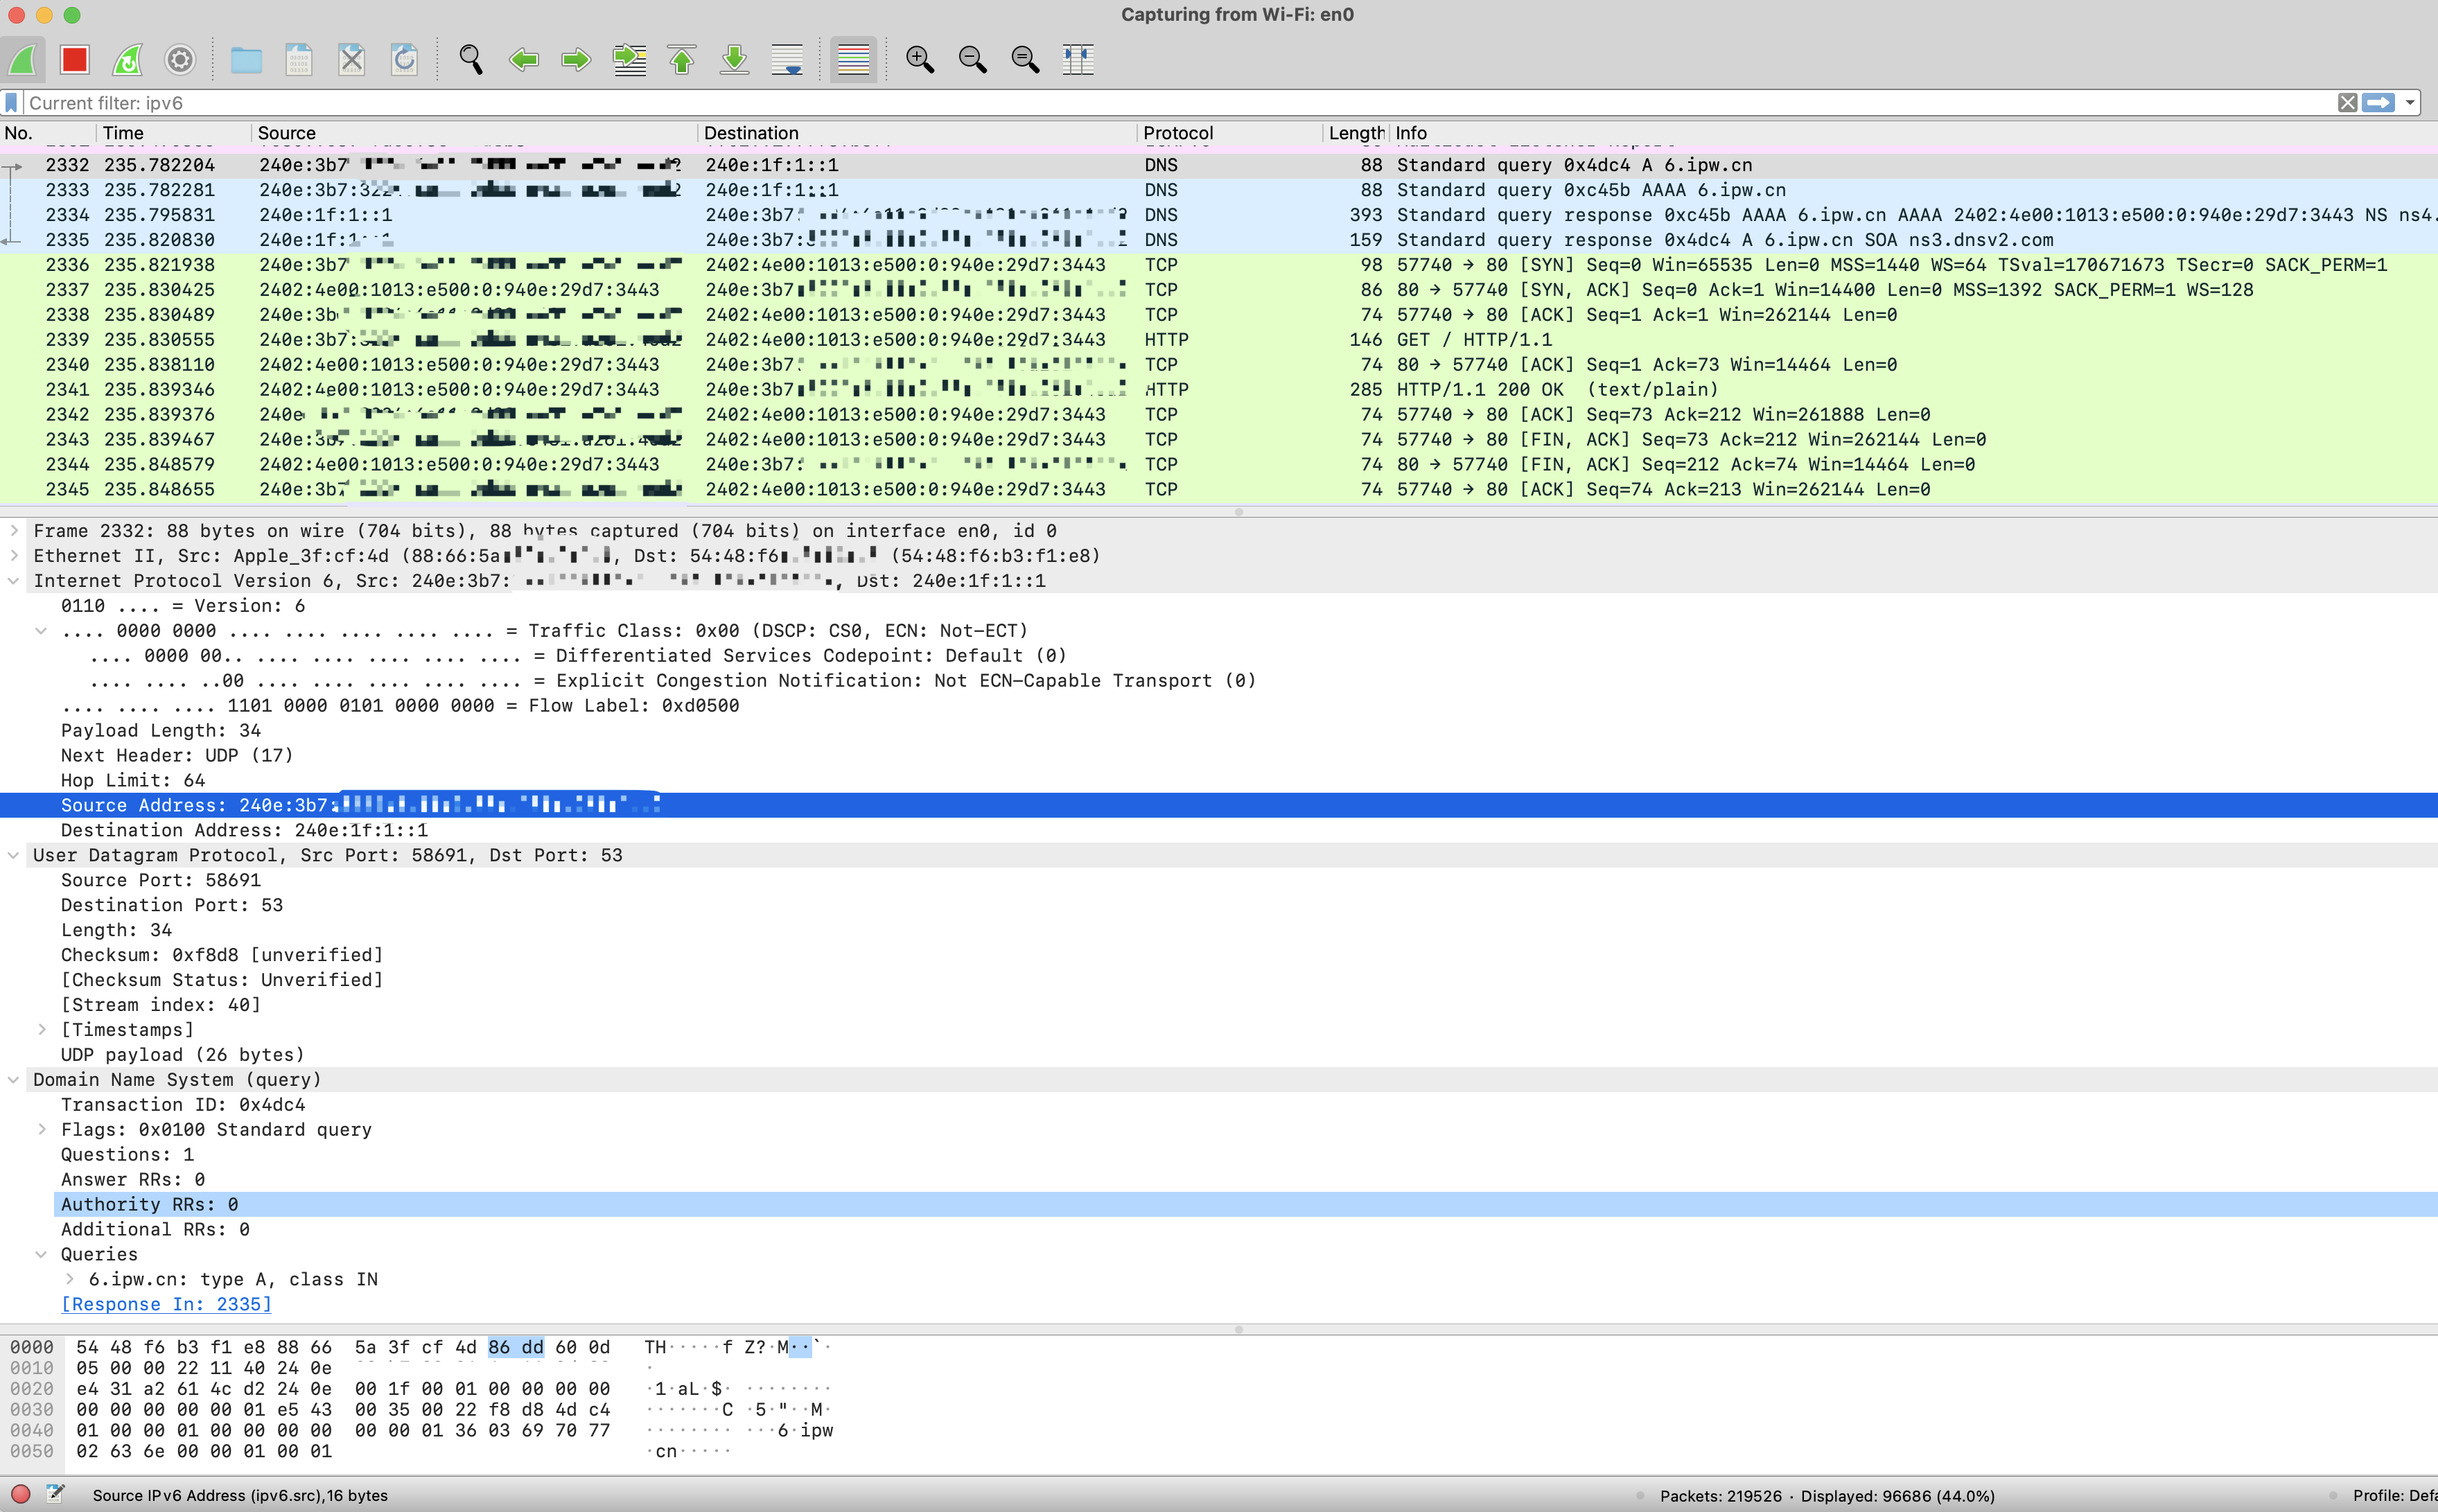Image resolution: width=2438 pixels, height=1512 pixels.
Task: Select packet 2333 AAAA query row
Action: (x=1219, y=190)
